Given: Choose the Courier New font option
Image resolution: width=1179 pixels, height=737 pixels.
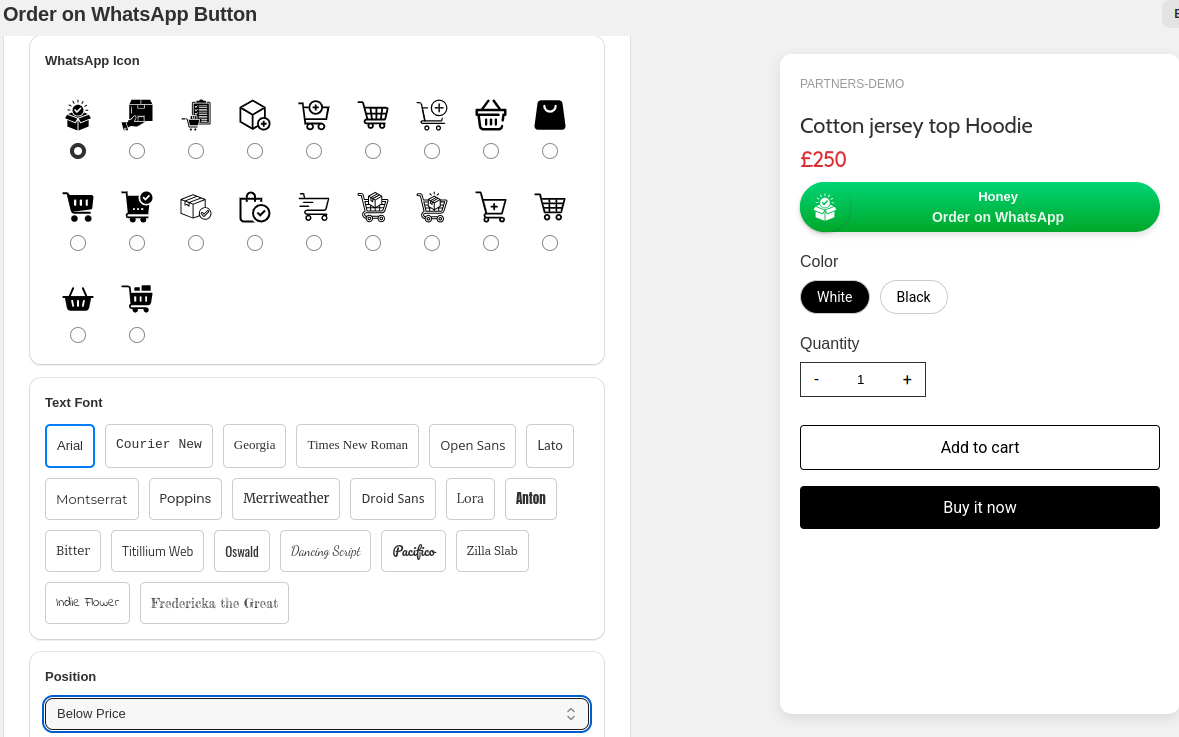Looking at the screenshot, I should 159,446.
